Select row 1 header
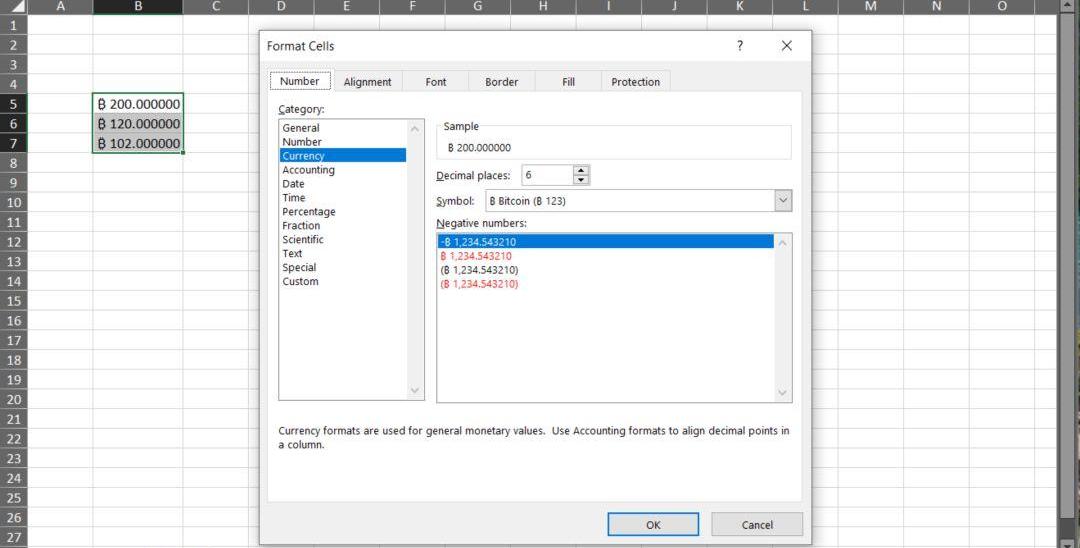This screenshot has width=1080, height=548. pos(14,25)
